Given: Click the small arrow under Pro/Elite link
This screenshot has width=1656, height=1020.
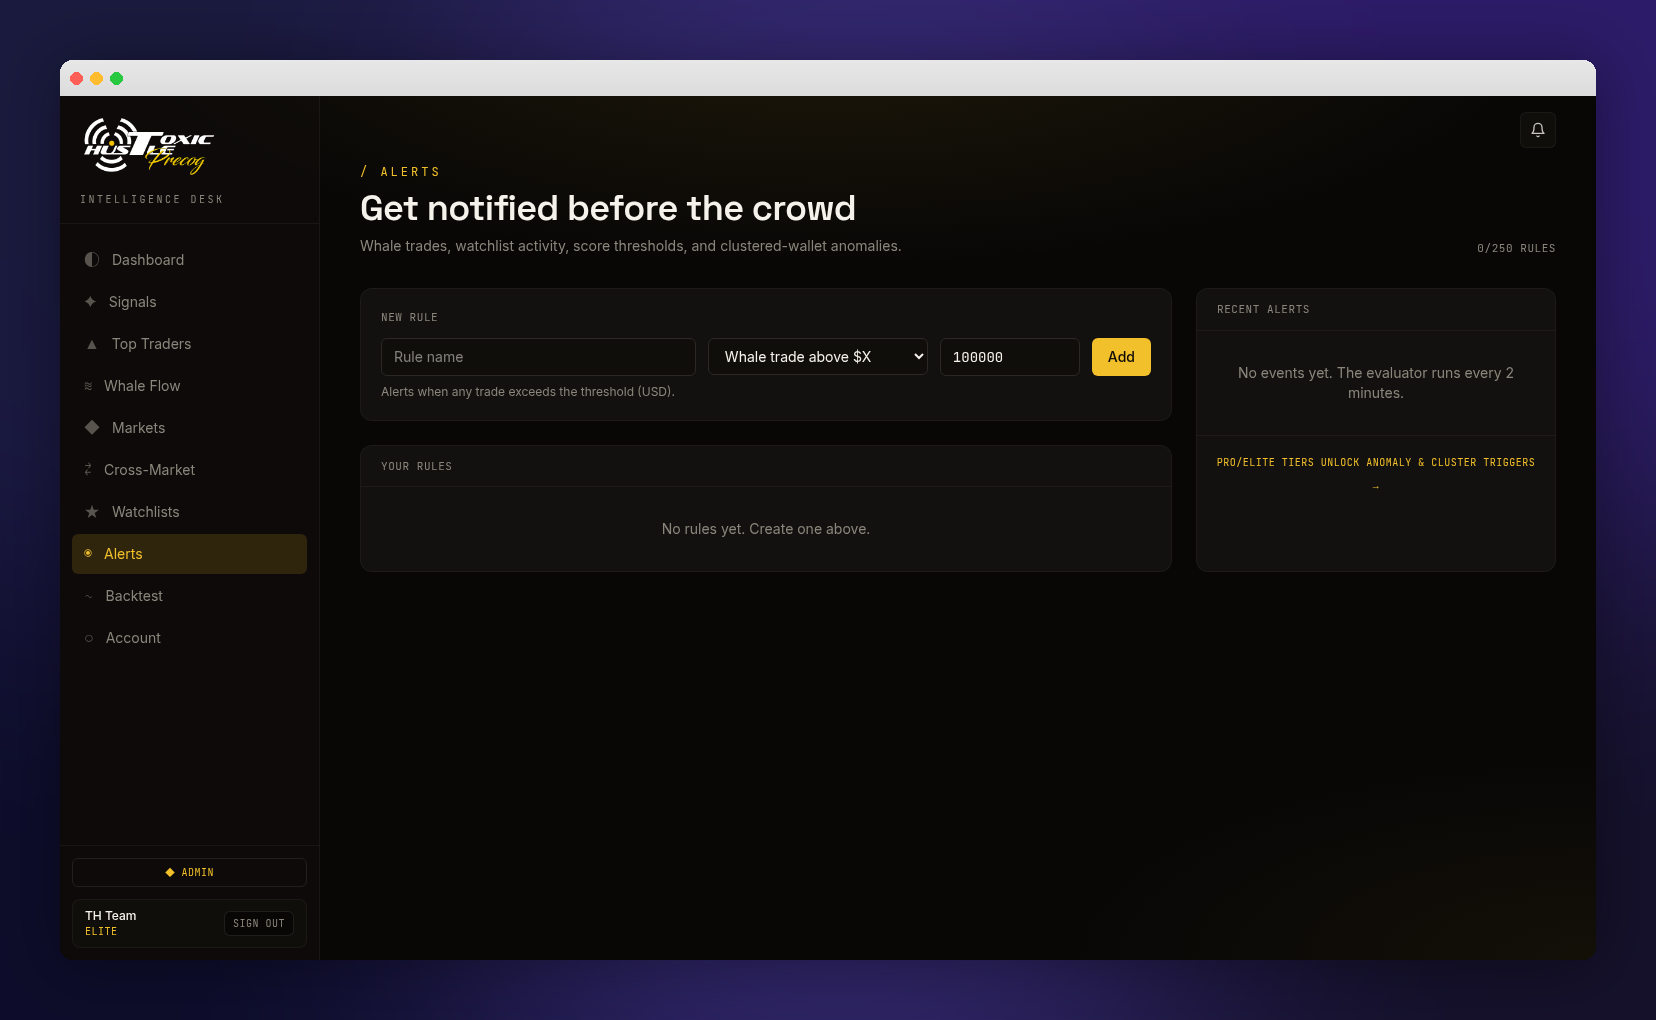Looking at the screenshot, I should (x=1376, y=487).
